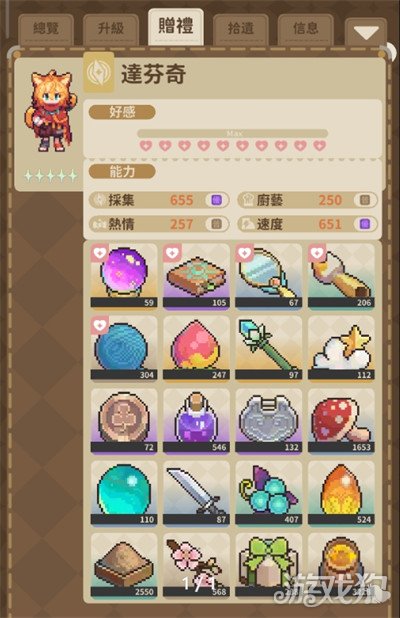The image size is (400, 618).
Task: Choose the blue yarn ball gift
Action: coord(124,348)
